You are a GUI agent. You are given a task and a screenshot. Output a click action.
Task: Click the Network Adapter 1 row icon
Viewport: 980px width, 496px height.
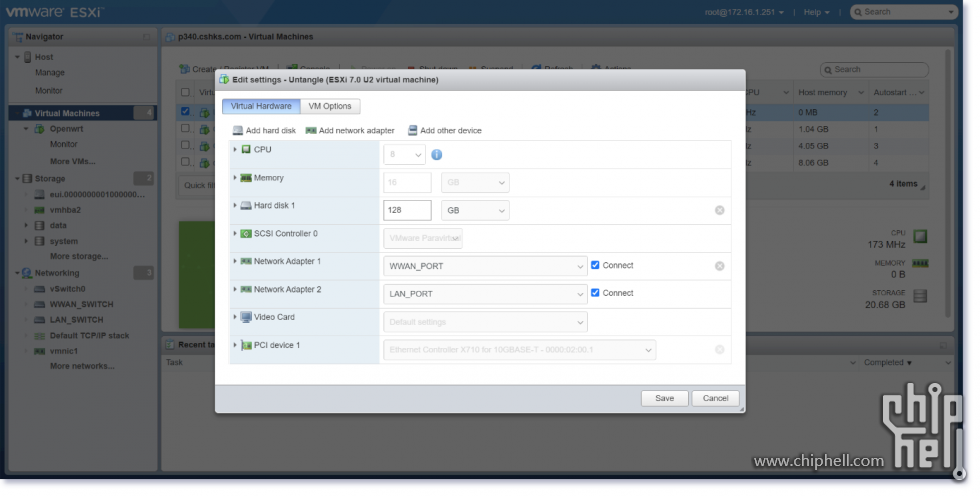tap(246, 261)
